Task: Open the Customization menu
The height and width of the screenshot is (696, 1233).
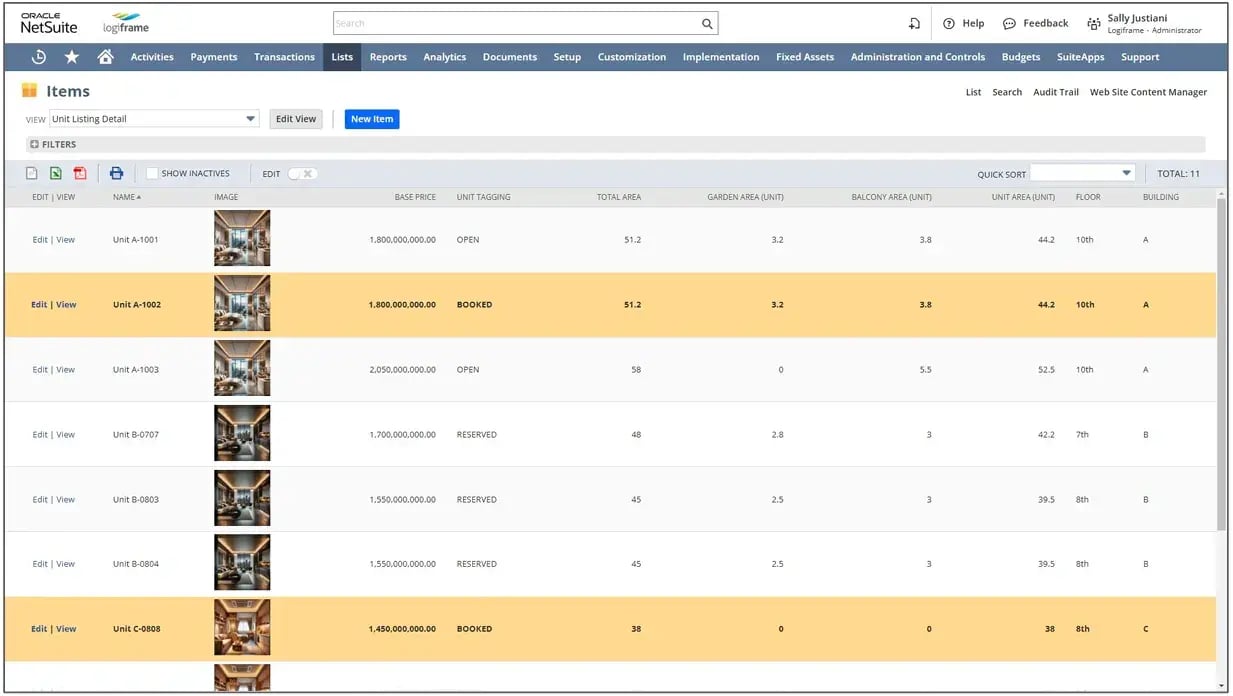Action: click(x=632, y=57)
